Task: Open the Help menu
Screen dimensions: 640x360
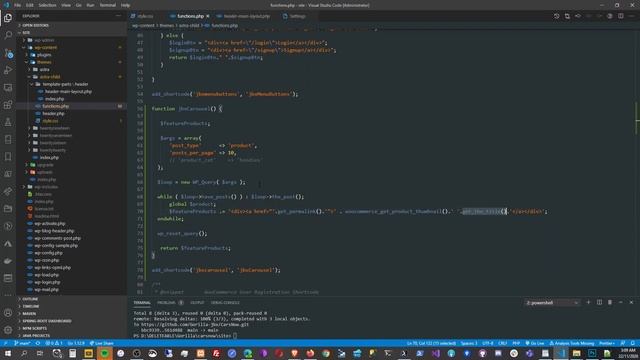Action: click(125, 5)
